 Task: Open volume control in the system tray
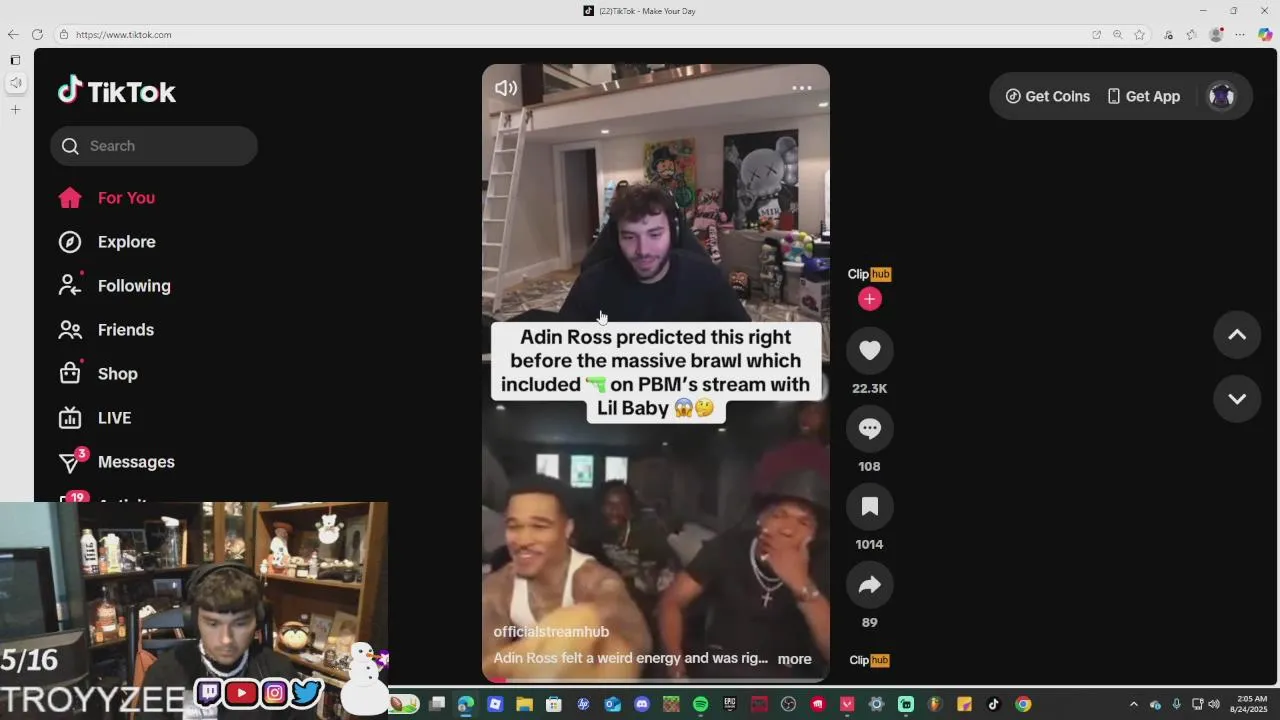point(1213,704)
